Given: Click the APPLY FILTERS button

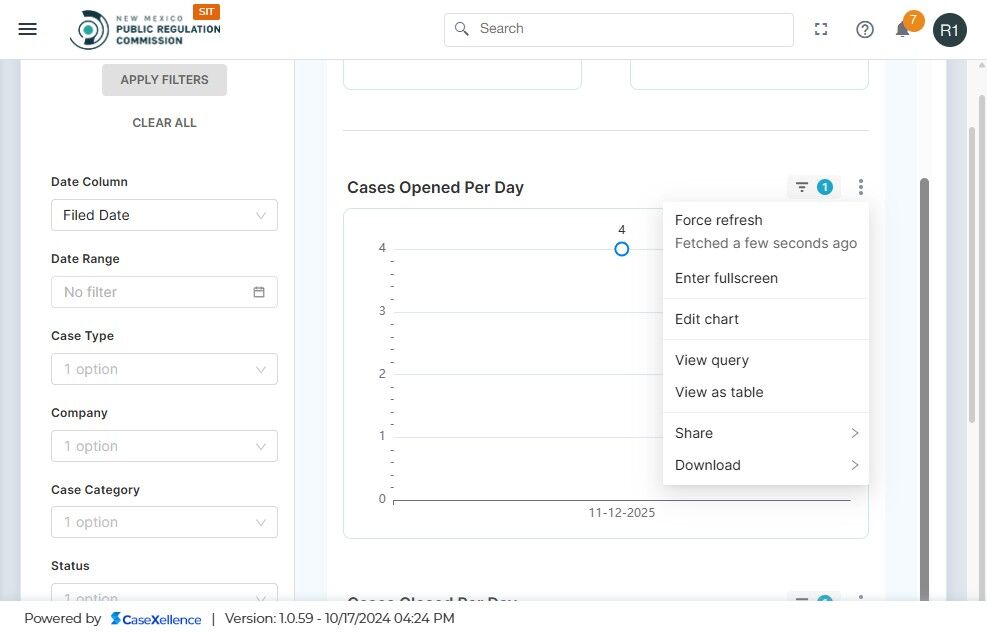Looking at the screenshot, I should [164, 80].
